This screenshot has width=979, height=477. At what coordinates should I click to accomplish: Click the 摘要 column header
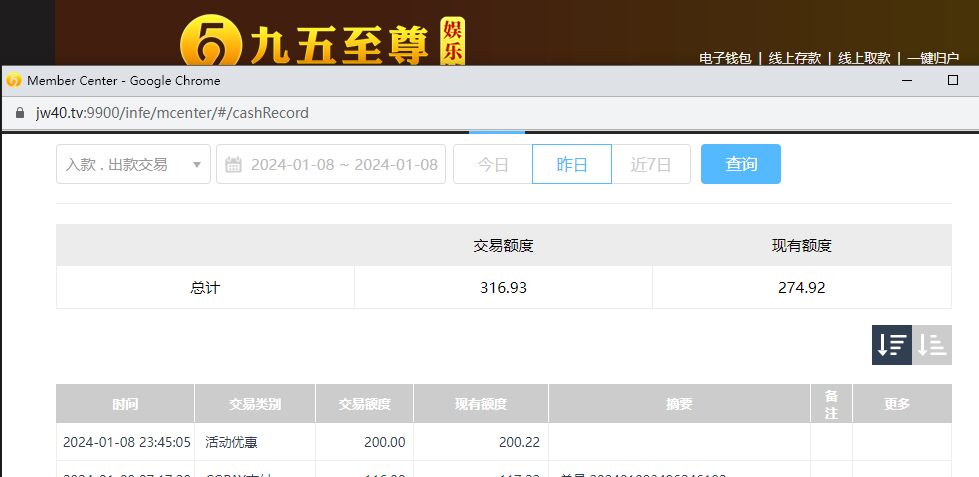(679, 404)
